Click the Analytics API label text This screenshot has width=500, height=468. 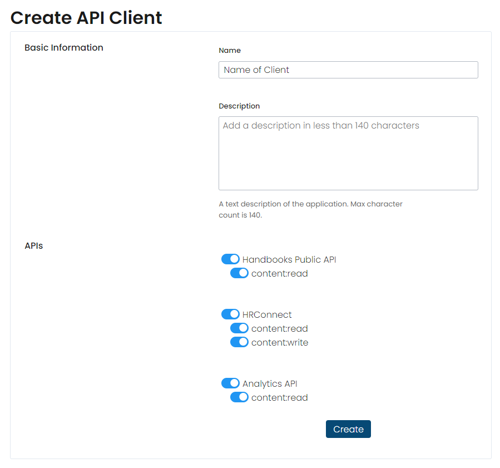[x=270, y=384]
